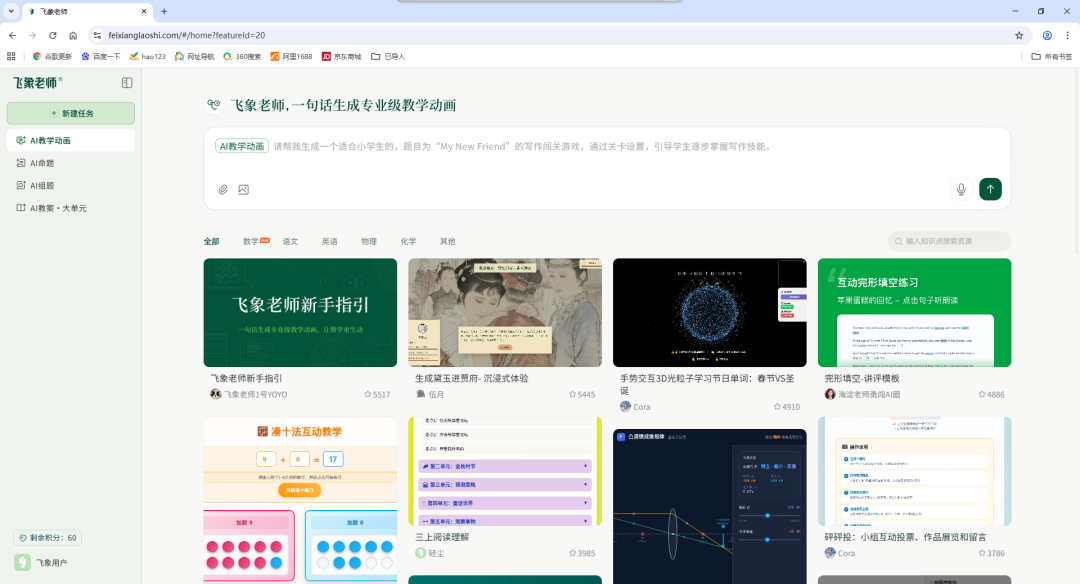Click the image upload icon in the prompt box
This screenshot has width=1080, height=584.
(243, 189)
